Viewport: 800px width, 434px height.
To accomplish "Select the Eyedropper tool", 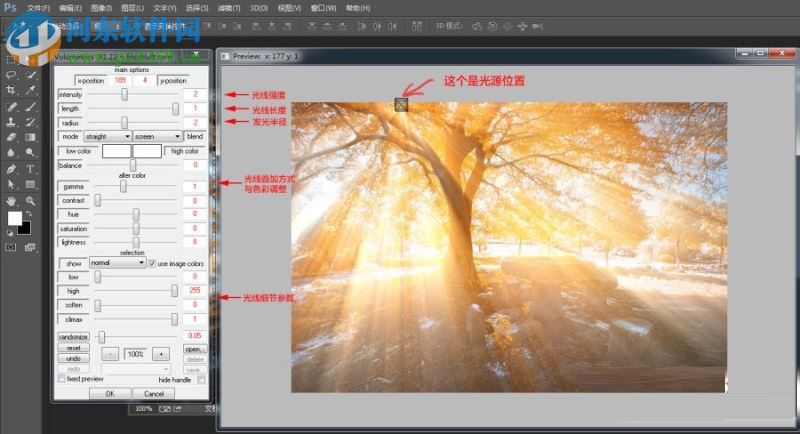I will coord(31,90).
